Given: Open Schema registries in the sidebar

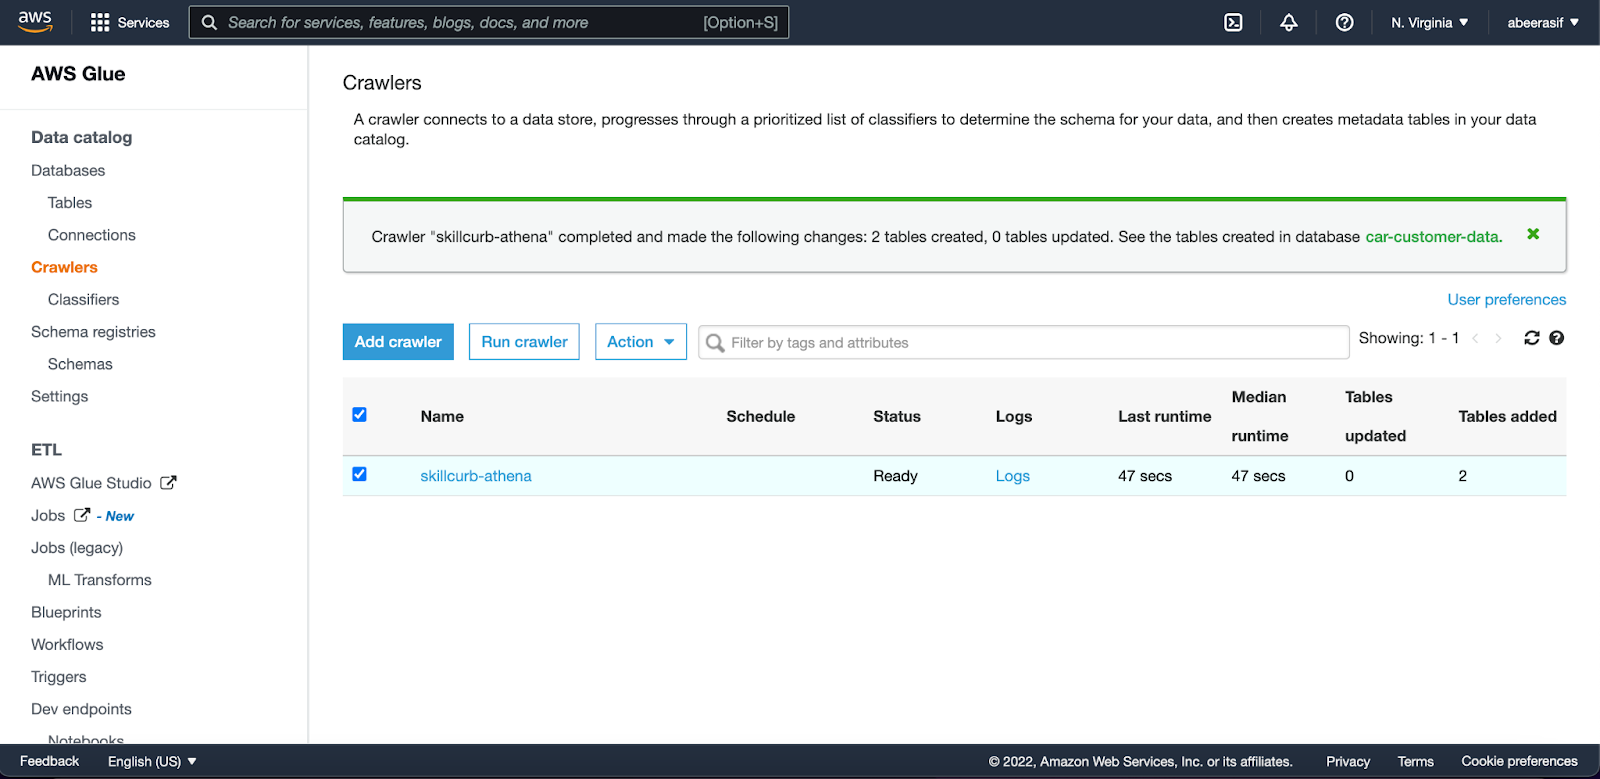Looking at the screenshot, I should click(93, 332).
